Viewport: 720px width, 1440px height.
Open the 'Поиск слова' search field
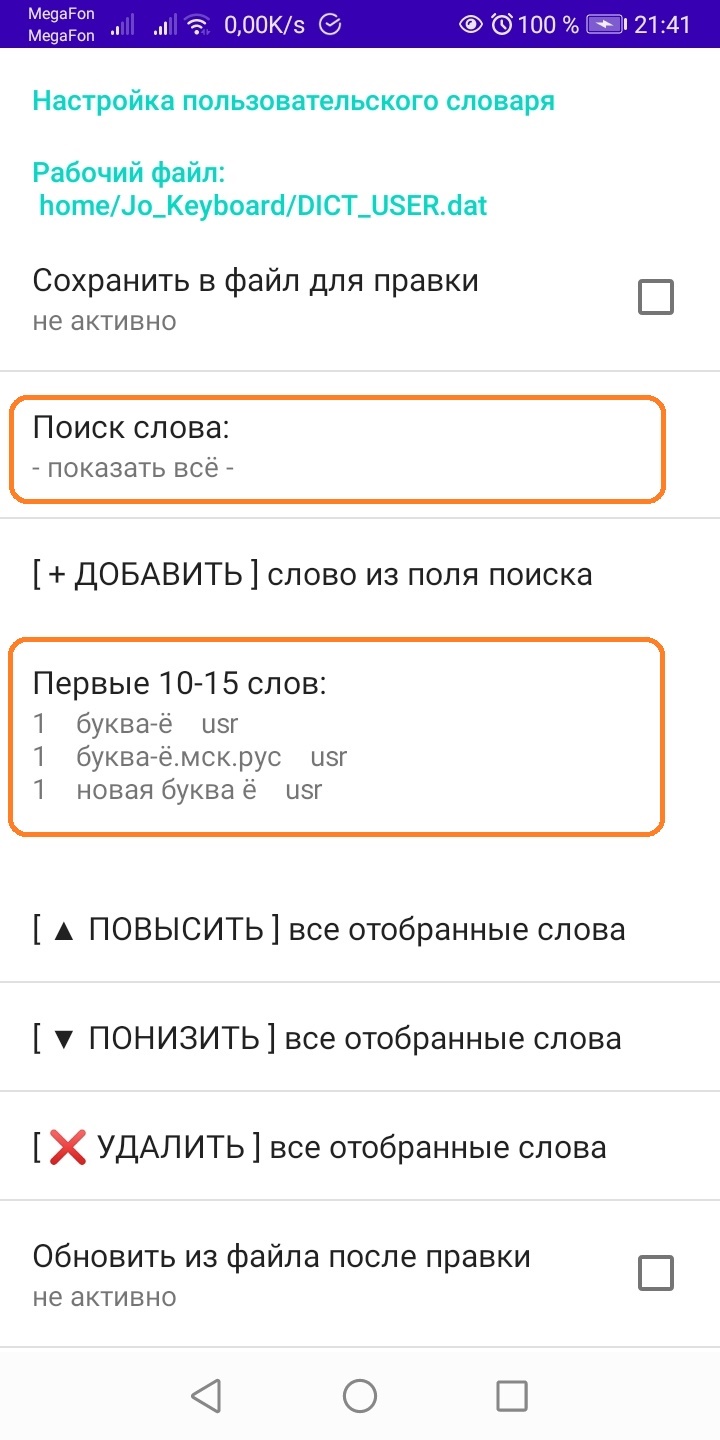pos(337,448)
